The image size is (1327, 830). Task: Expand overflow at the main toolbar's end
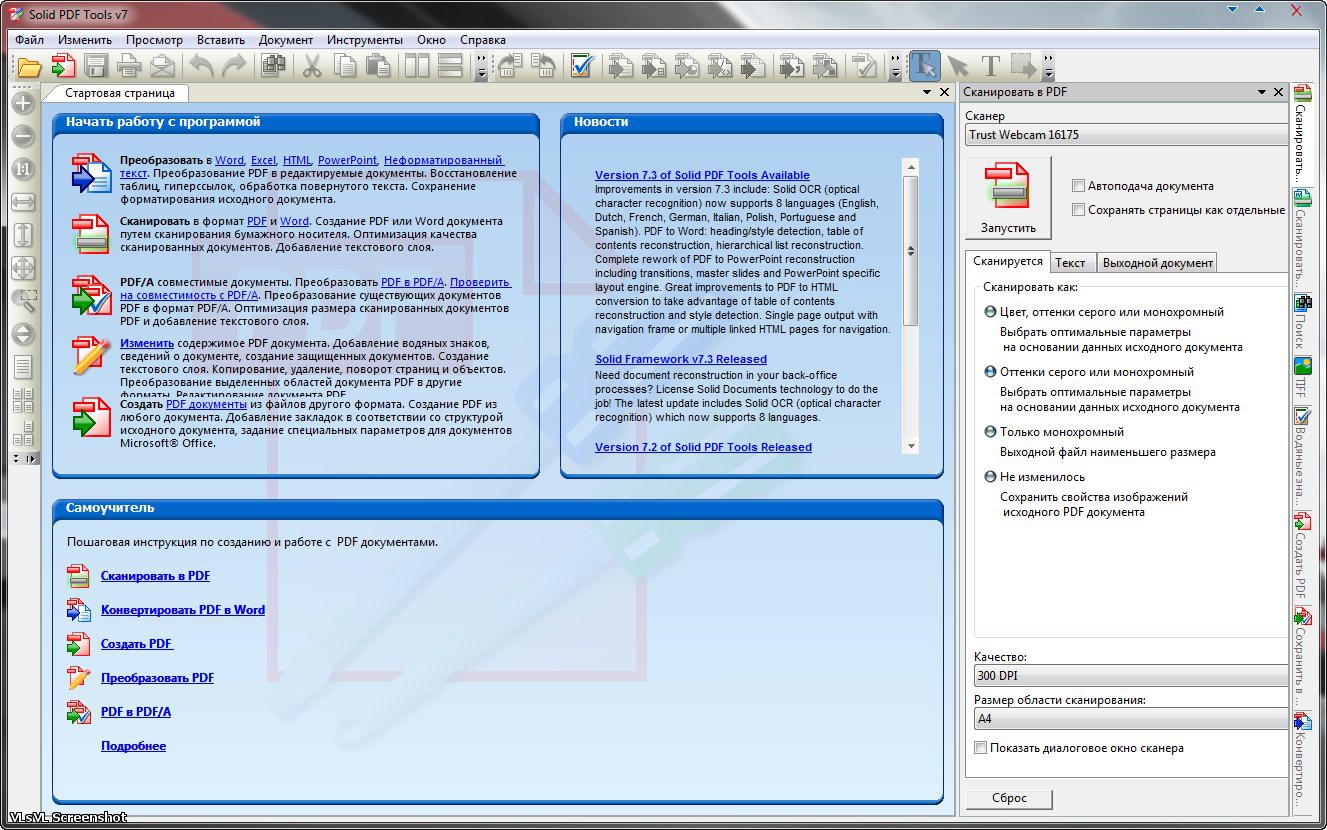(1048, 67)
